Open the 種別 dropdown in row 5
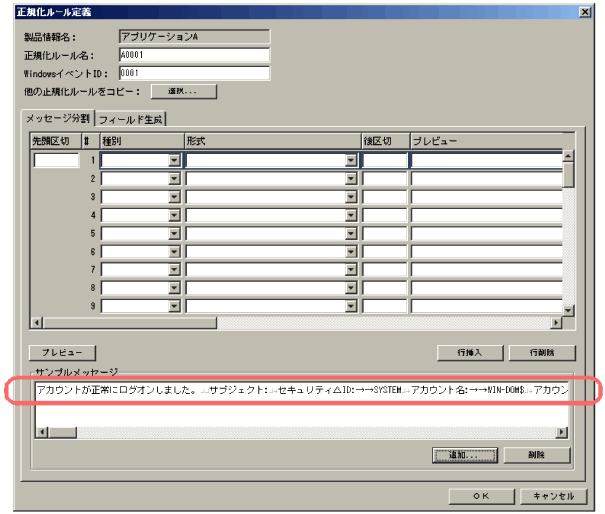This screenshot has height=514, width=605. point(174,233)
